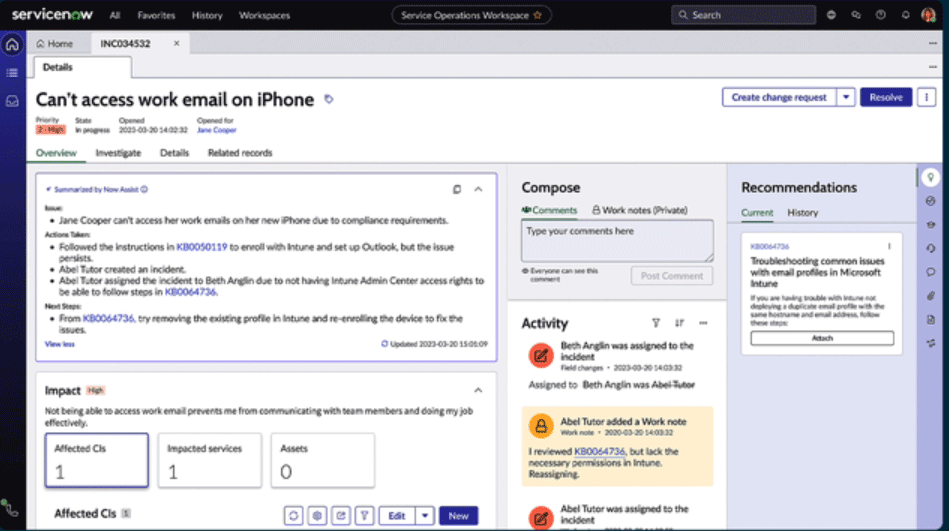949x531 pixels.
Task: Open the KB0050119 link in summary
Action: point(202,247)
